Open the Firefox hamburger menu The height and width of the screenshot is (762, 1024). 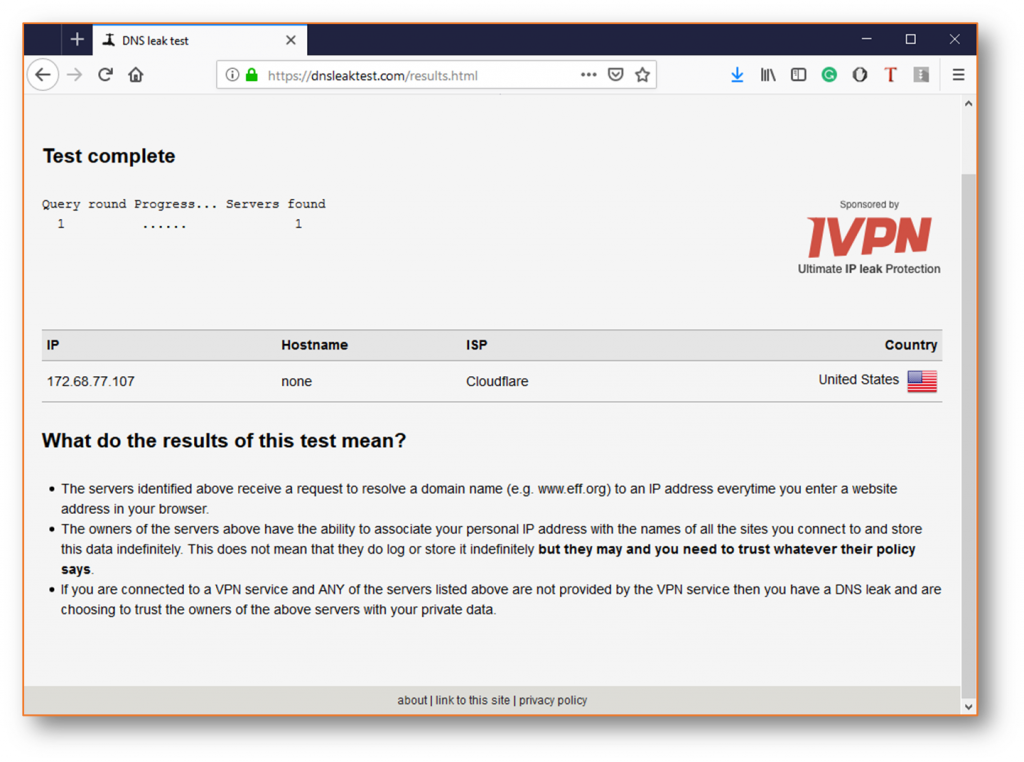coord(958,75)
